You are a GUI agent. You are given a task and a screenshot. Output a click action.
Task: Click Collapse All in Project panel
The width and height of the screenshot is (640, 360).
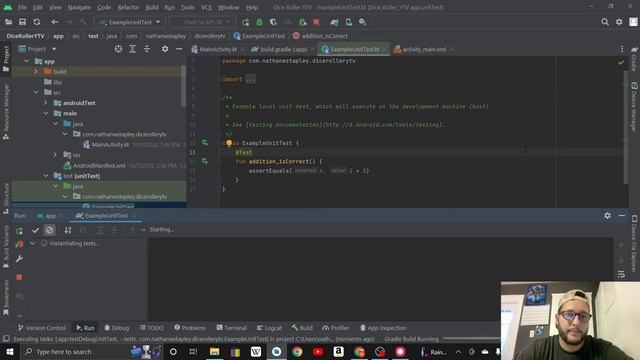pos(147,49)
